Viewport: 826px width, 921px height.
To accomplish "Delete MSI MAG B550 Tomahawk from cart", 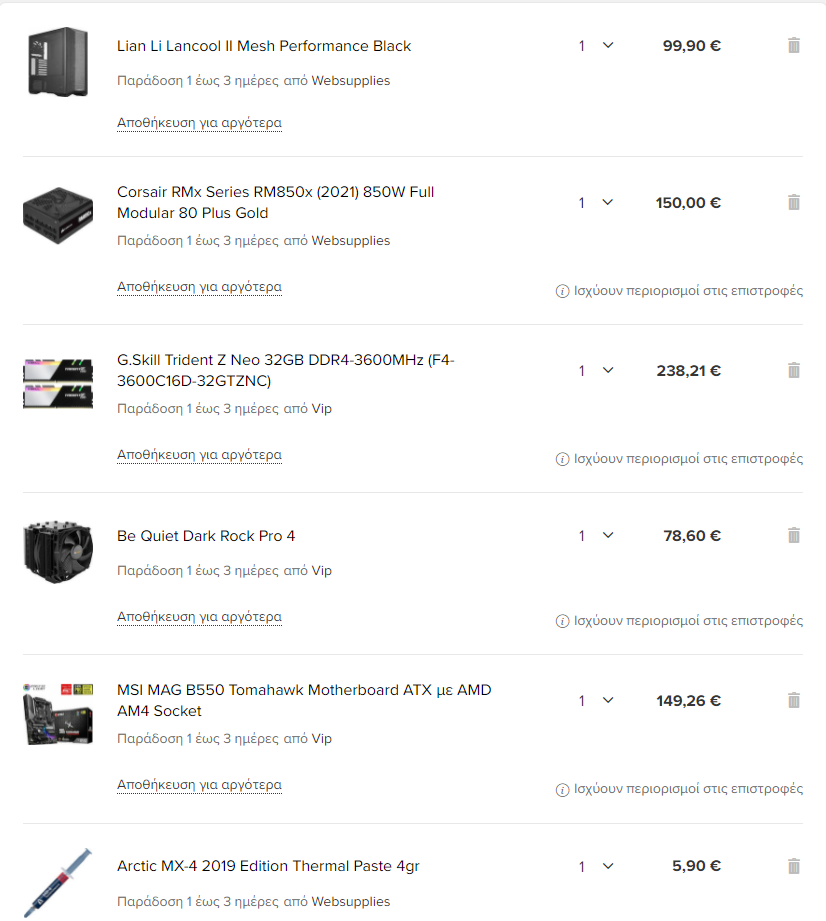I will (794, 700).
